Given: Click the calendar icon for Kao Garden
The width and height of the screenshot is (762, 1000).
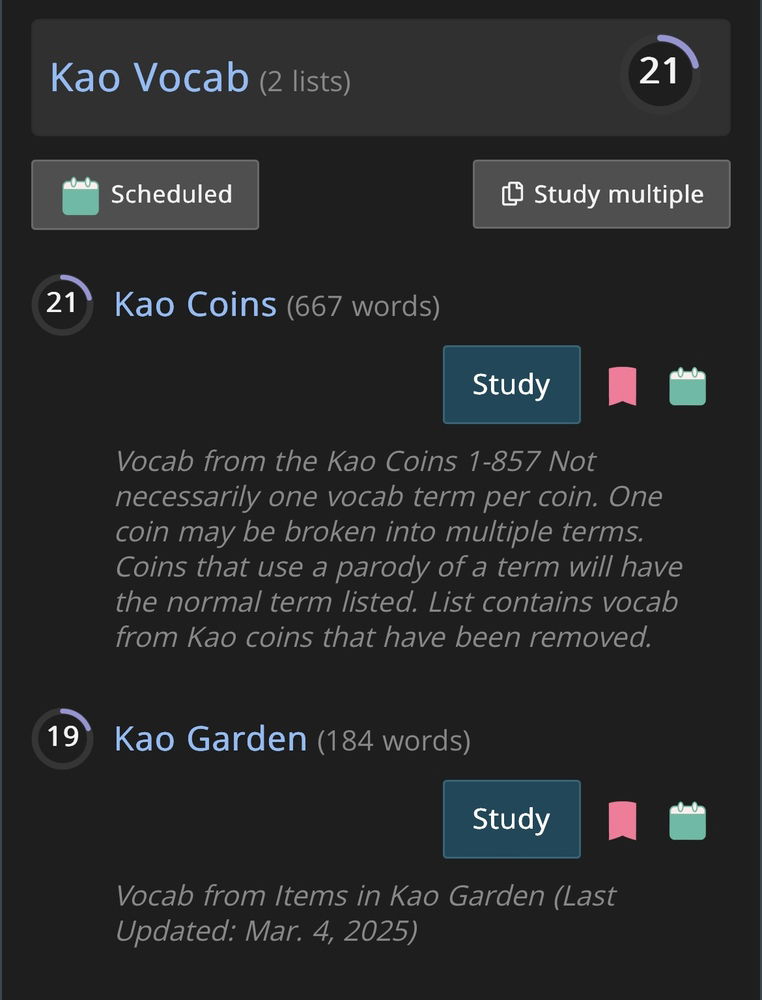Looking at the screenshot, I should click(x=687, y=820).
